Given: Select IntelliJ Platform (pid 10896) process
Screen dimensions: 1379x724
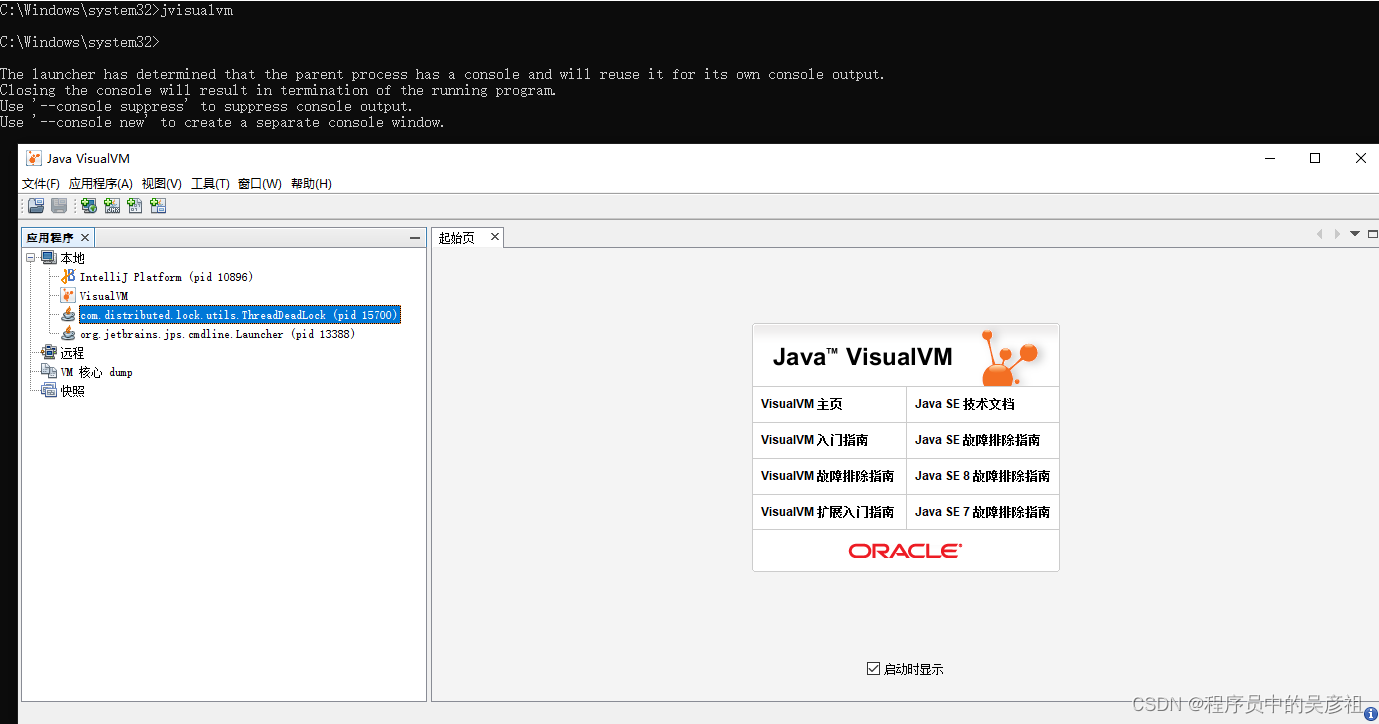Looking at the screenshot, I should [x=166, y=277].
